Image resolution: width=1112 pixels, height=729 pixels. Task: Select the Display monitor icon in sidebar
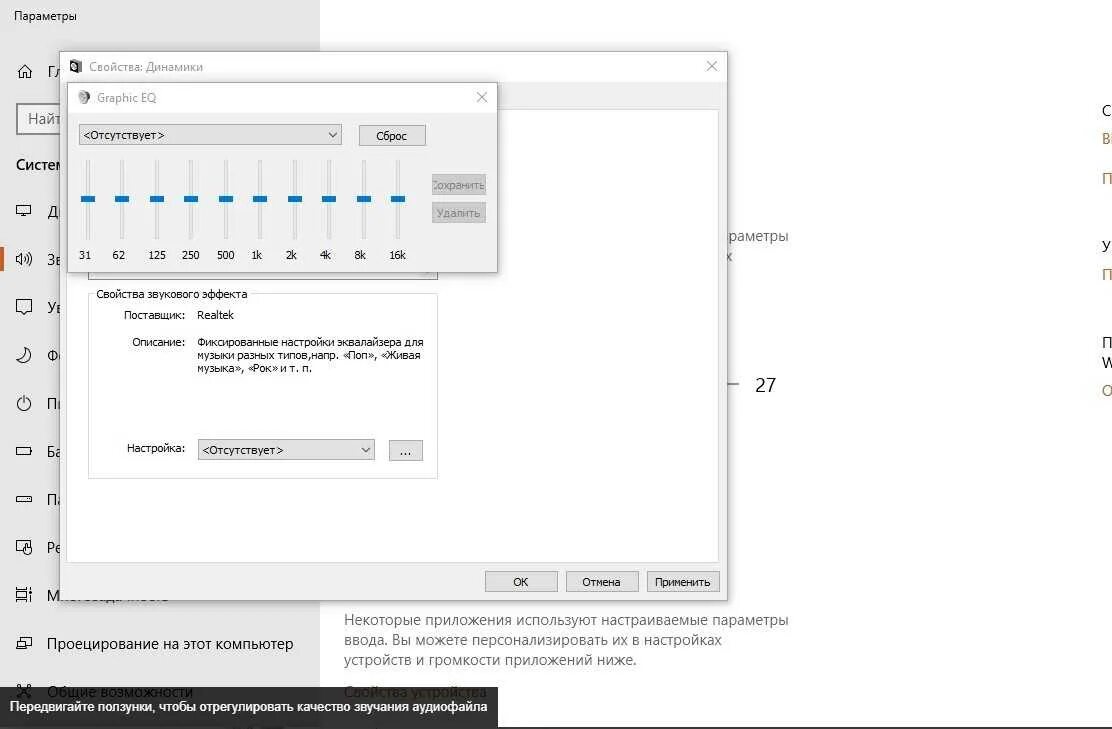click(x=24, y=211)
